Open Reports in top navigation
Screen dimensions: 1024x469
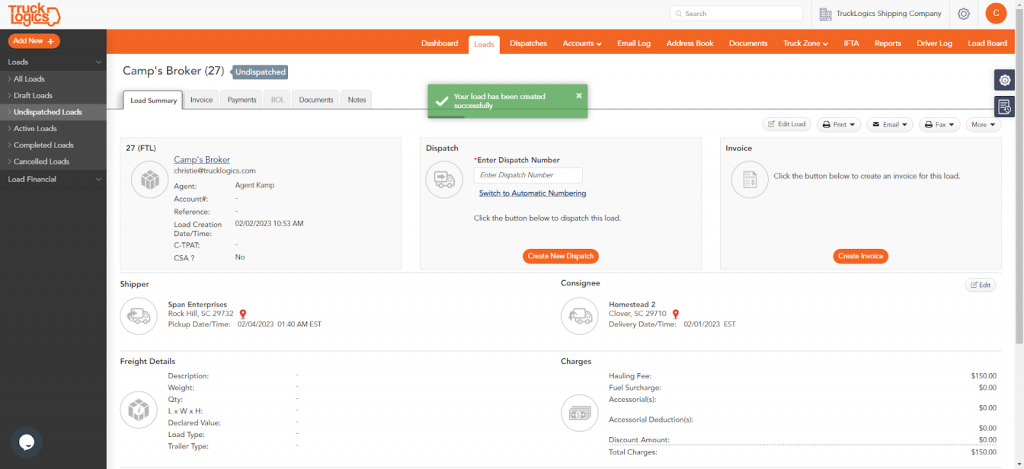coord(888,43)
